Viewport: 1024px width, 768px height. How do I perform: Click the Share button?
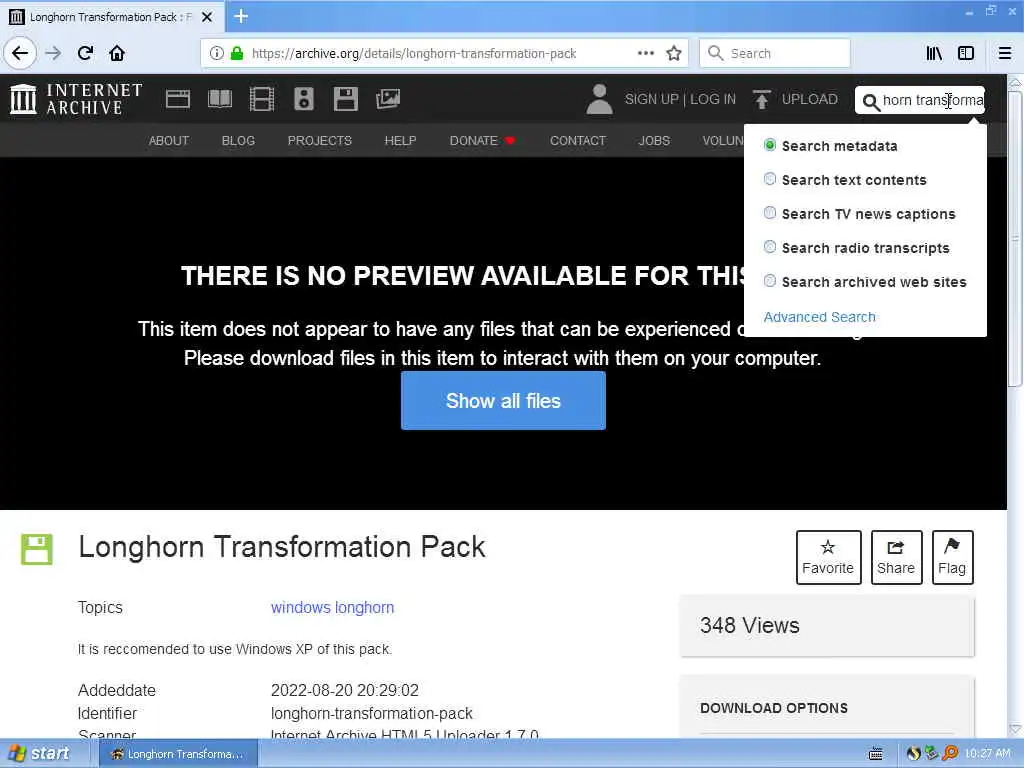896,557
